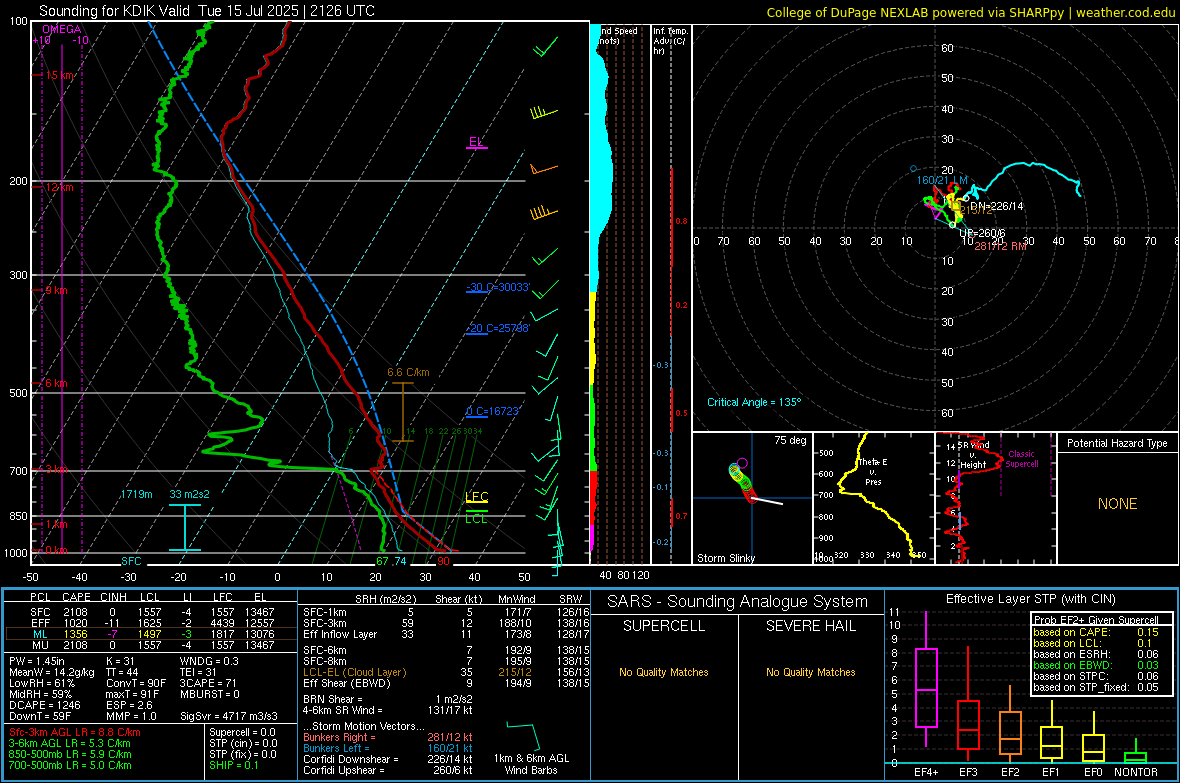
Task: Click the 15 km height marker
Action: pos(59,75)
